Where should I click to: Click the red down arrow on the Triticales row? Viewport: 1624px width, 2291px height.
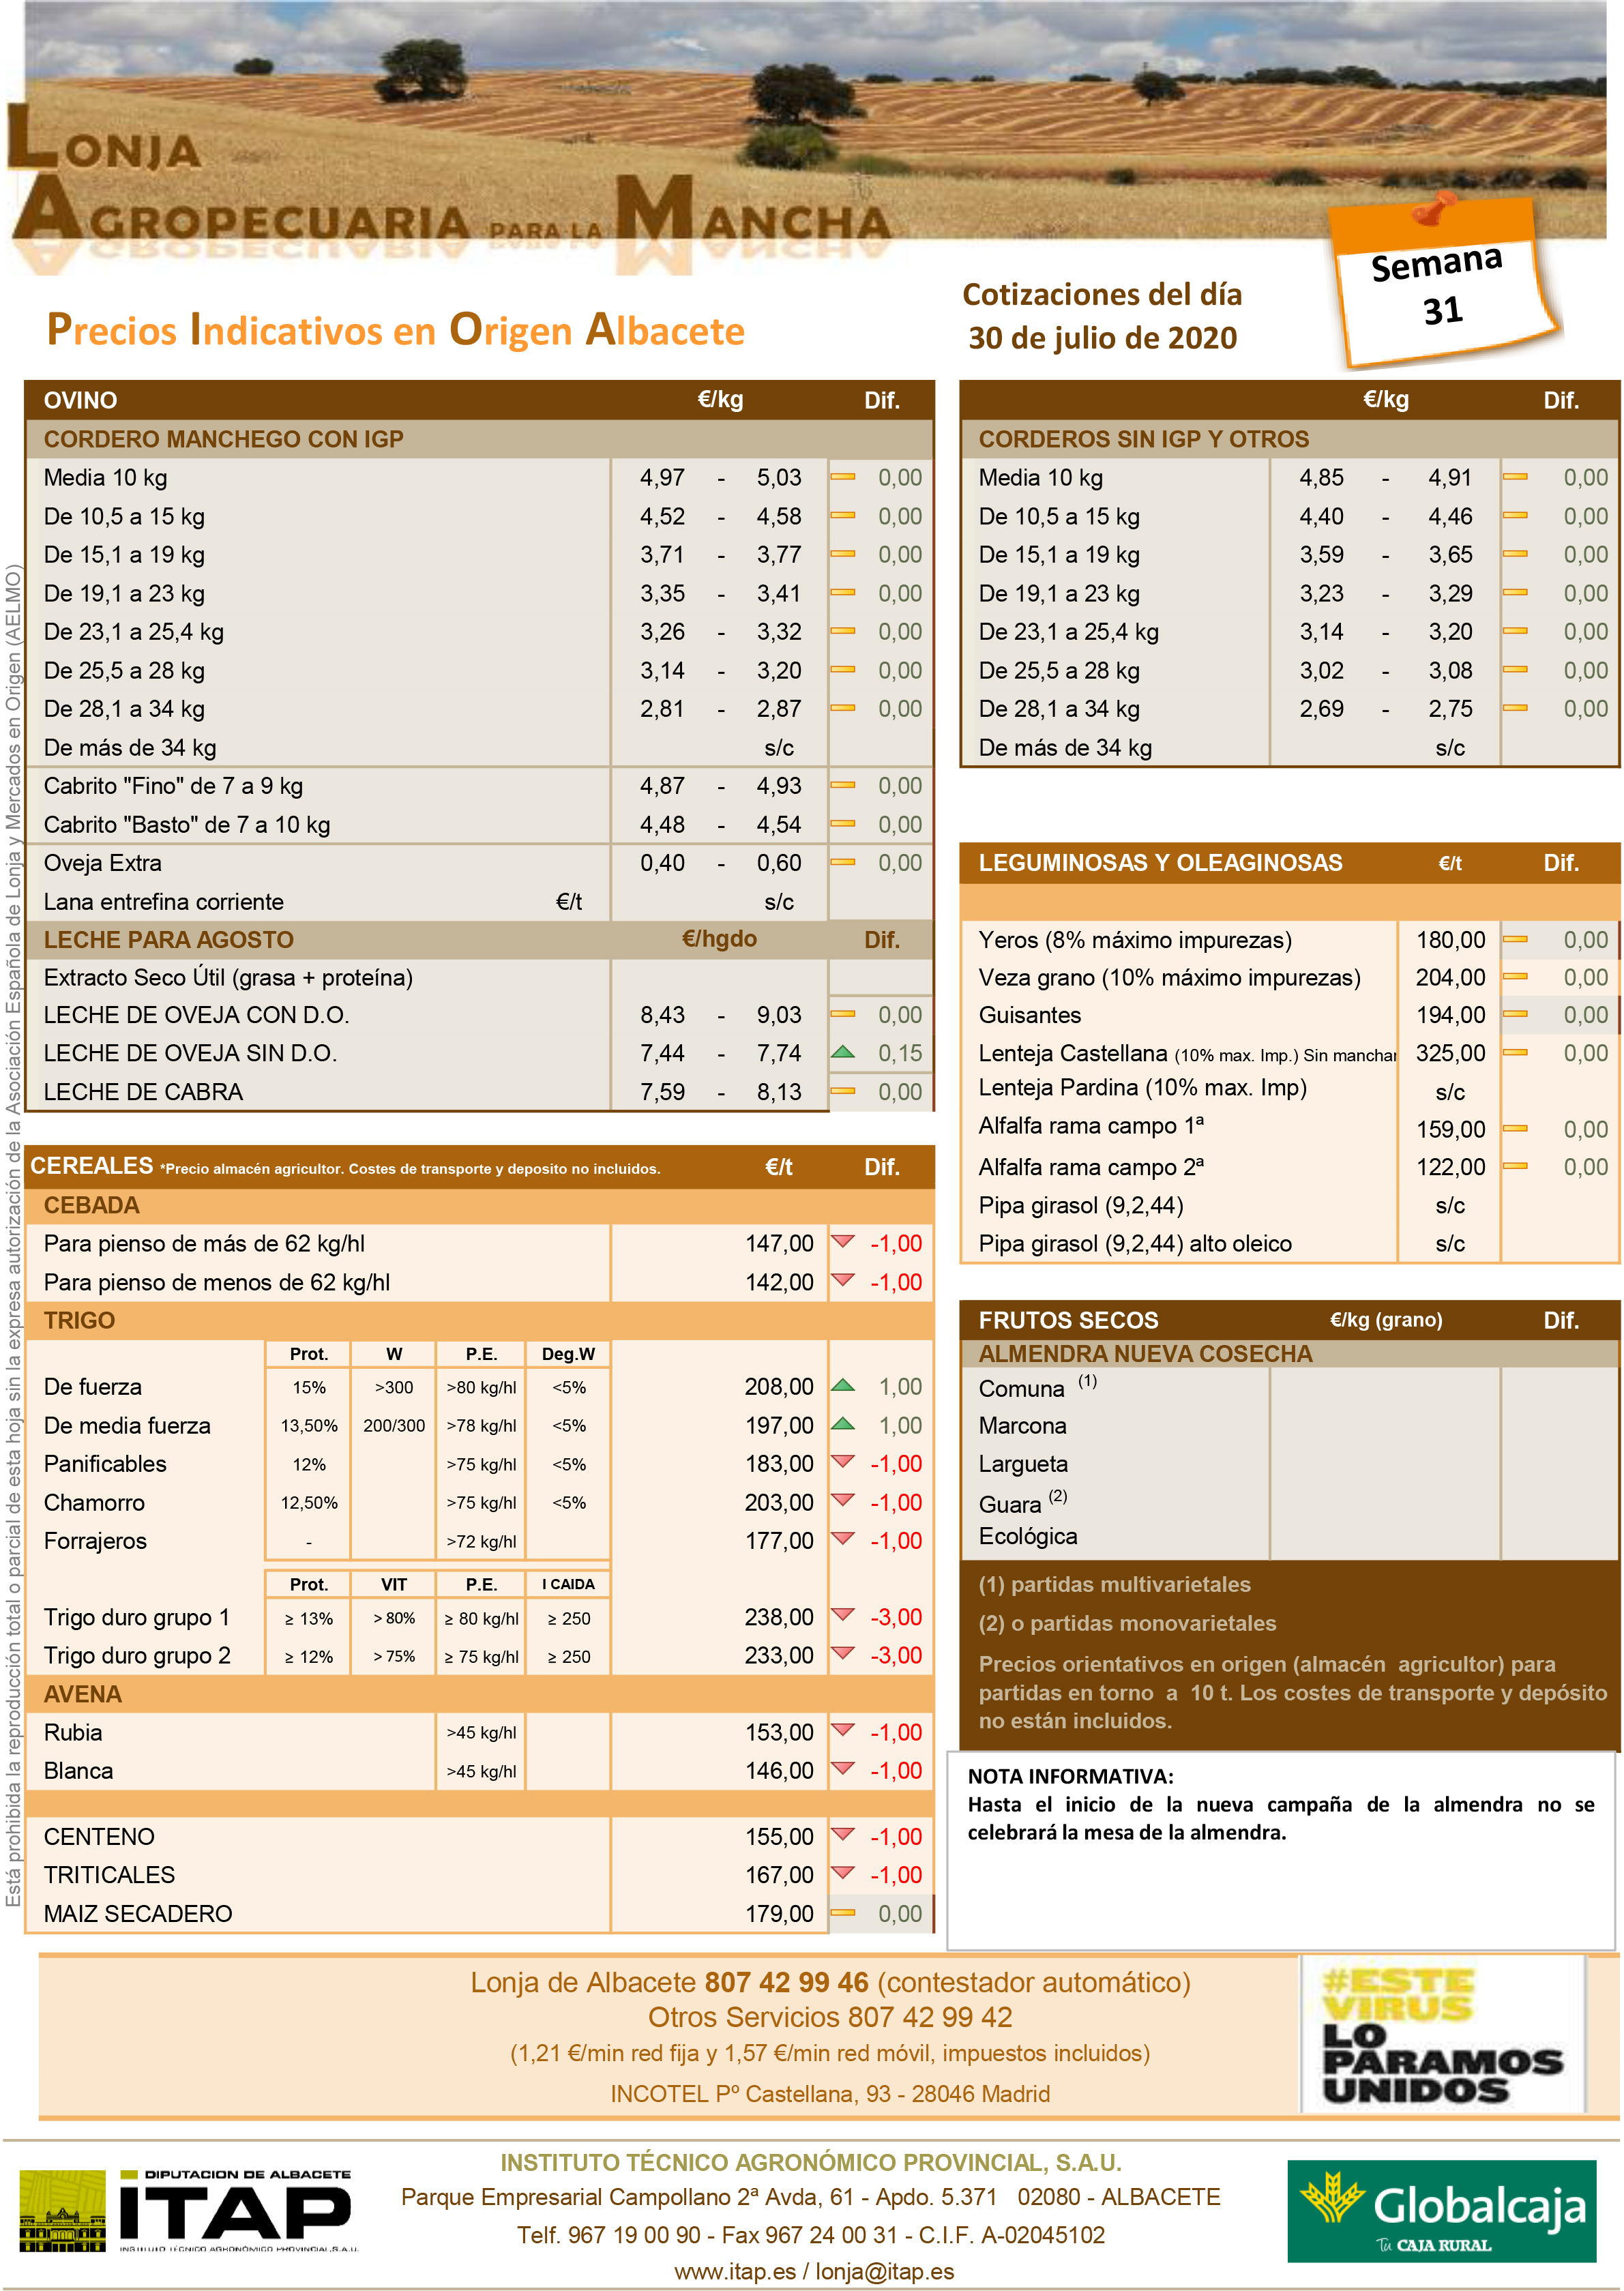point(843,1872)
